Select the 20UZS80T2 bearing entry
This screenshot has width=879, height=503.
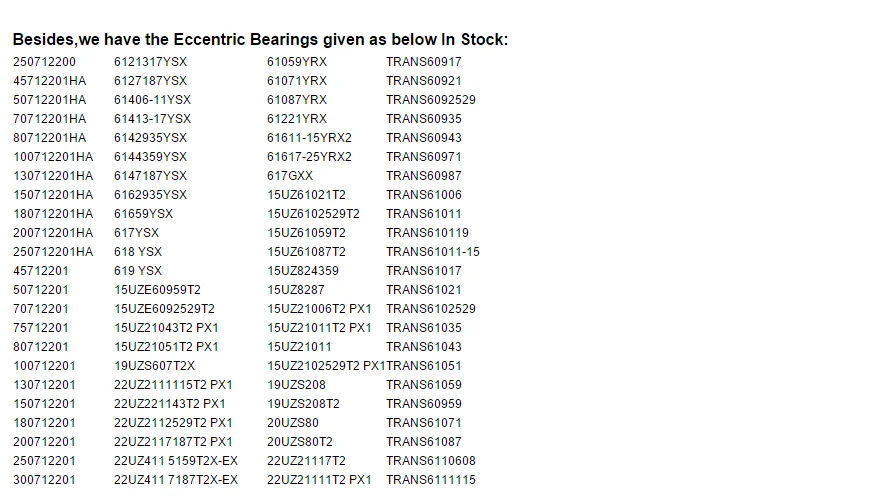300,442
